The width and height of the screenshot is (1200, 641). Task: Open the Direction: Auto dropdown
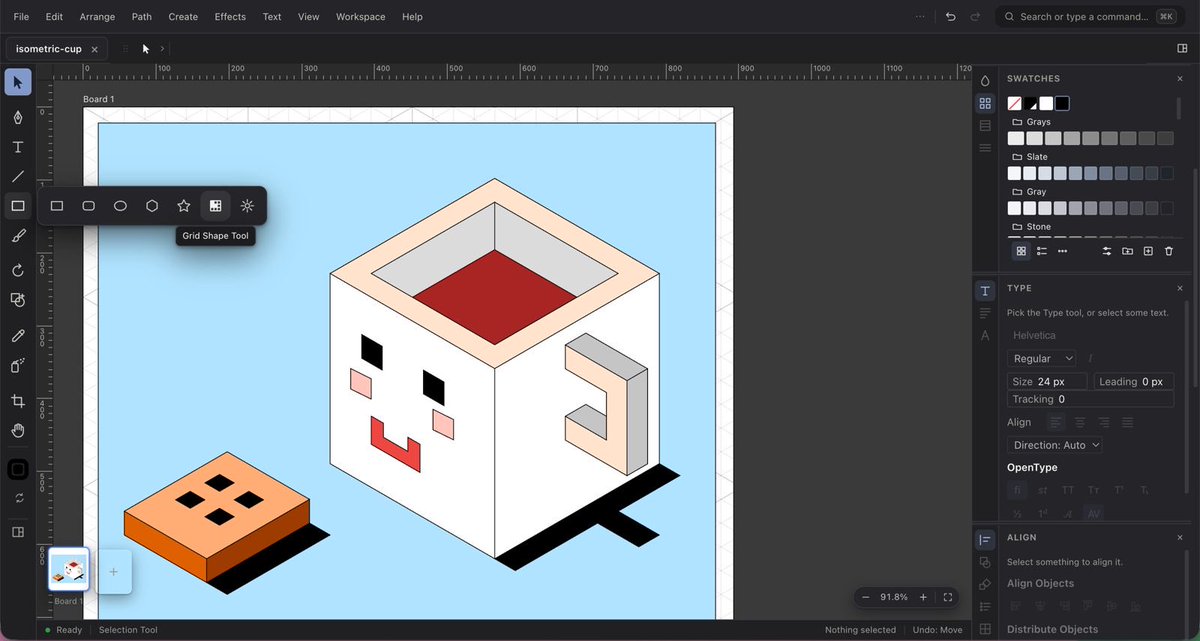tap(1055, 445)
